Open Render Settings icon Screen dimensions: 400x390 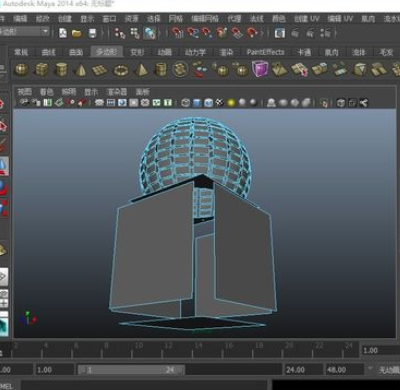click(x=325, y=33)
